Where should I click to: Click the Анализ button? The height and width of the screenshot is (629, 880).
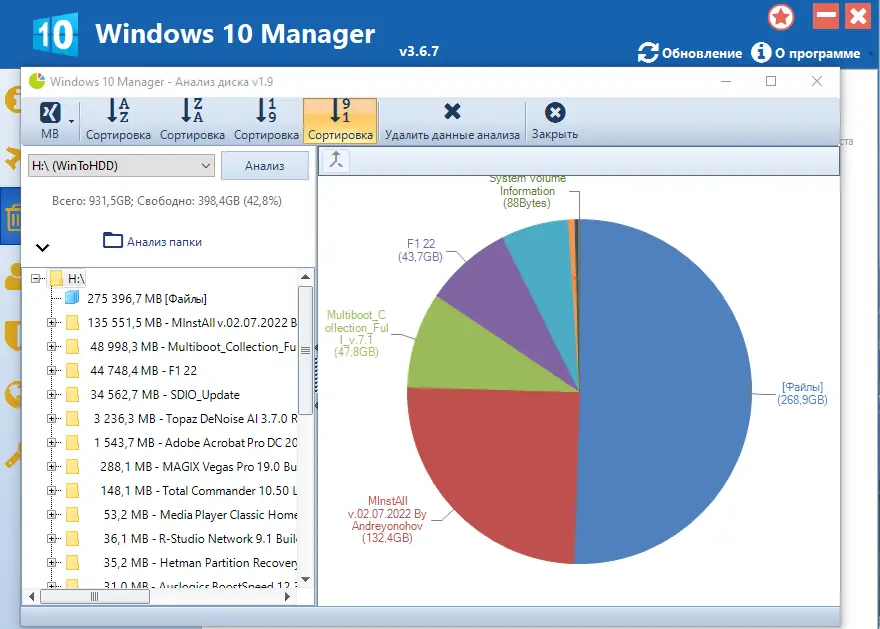(265, 166)
